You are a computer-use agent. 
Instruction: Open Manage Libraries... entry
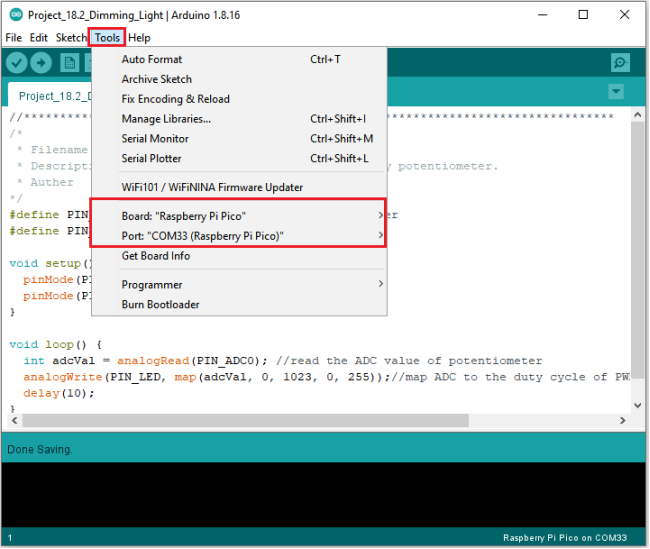click(x=239, y=119)
